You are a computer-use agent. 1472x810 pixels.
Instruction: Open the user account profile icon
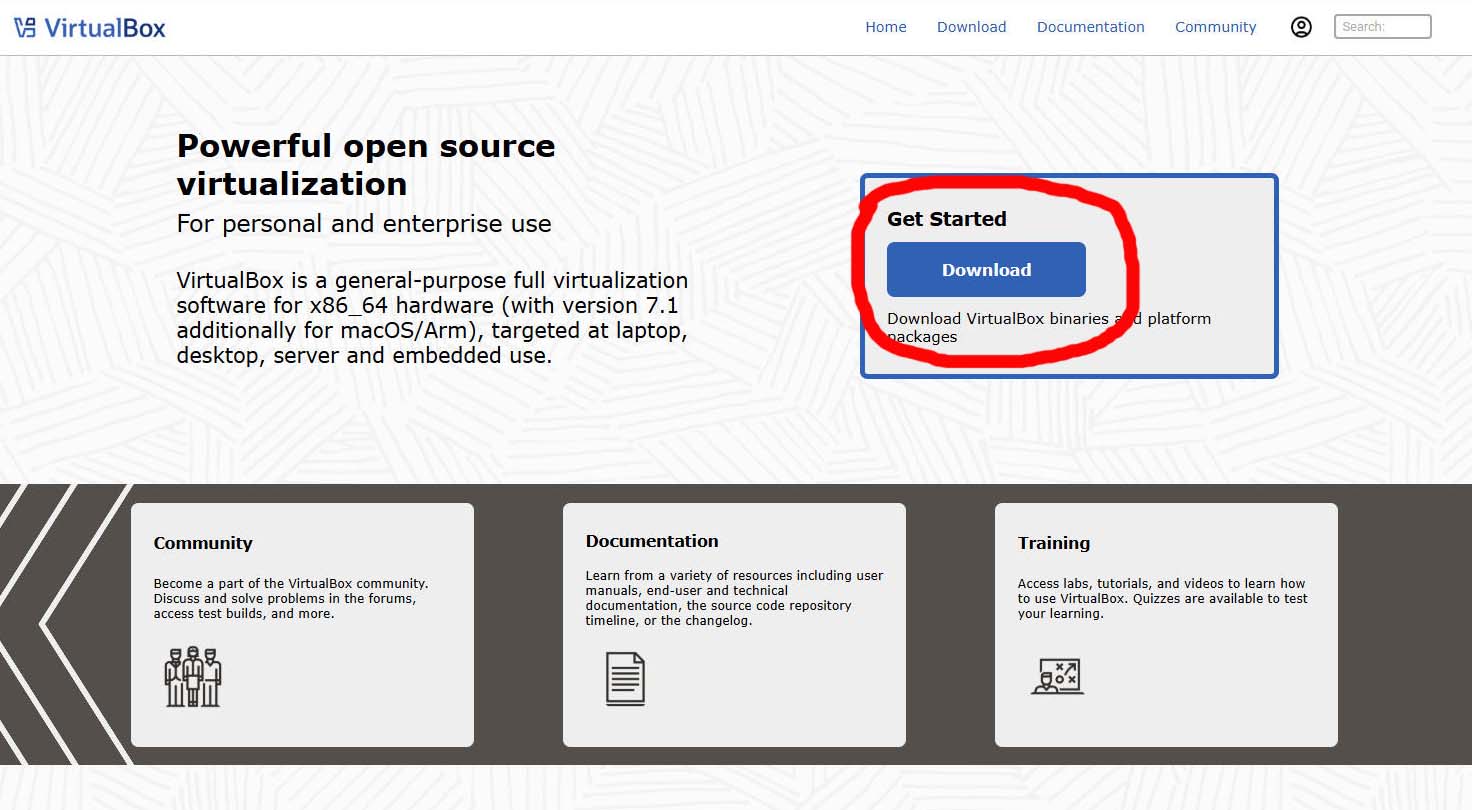tap(1301, 27)
